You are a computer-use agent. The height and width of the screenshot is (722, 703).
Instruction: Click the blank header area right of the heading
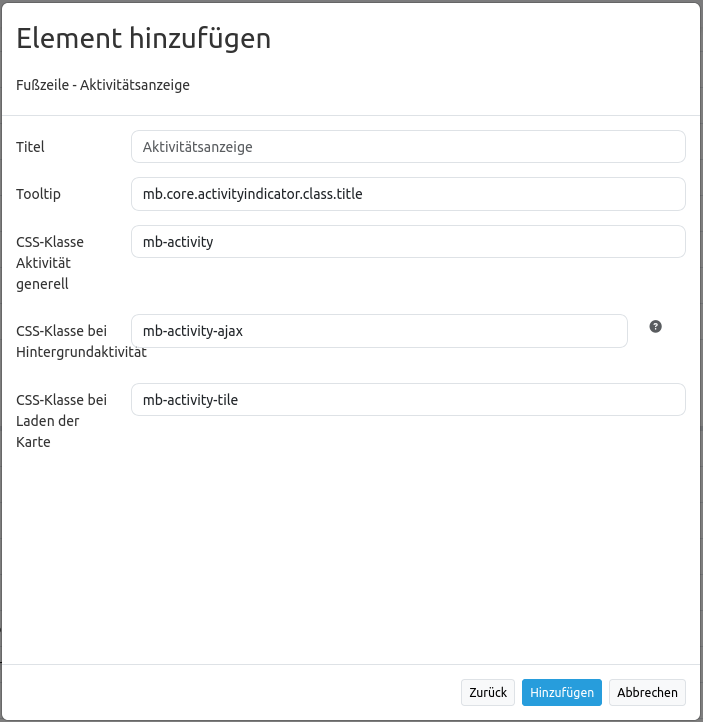(x=480, y=40)
